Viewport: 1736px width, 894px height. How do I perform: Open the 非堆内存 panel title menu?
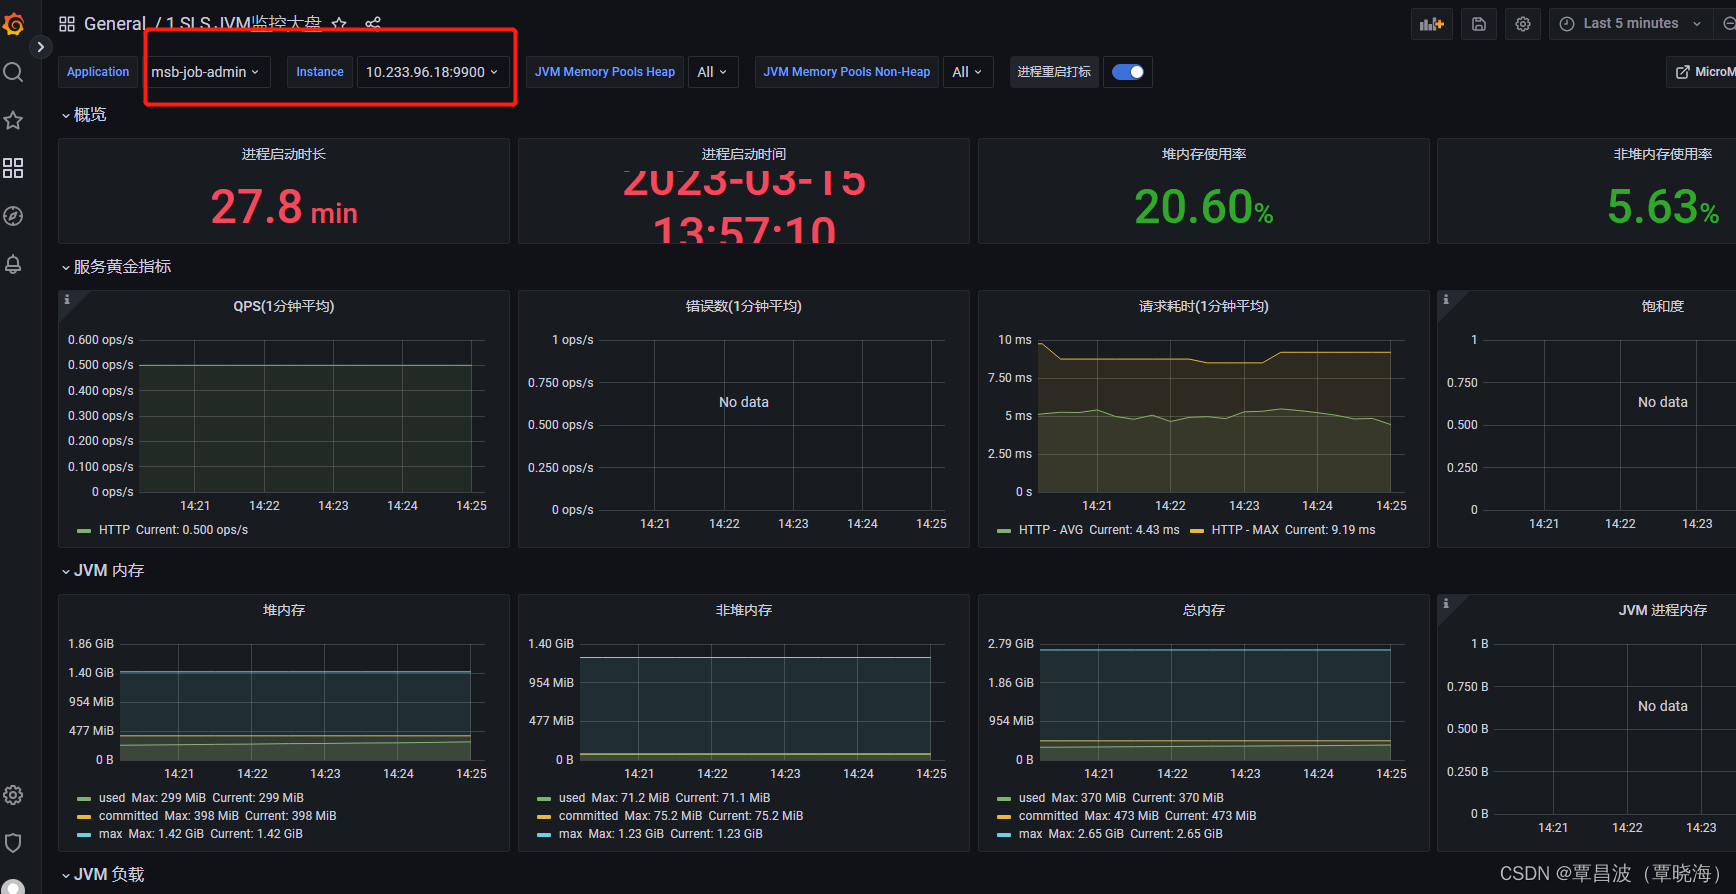pos(744,610)
